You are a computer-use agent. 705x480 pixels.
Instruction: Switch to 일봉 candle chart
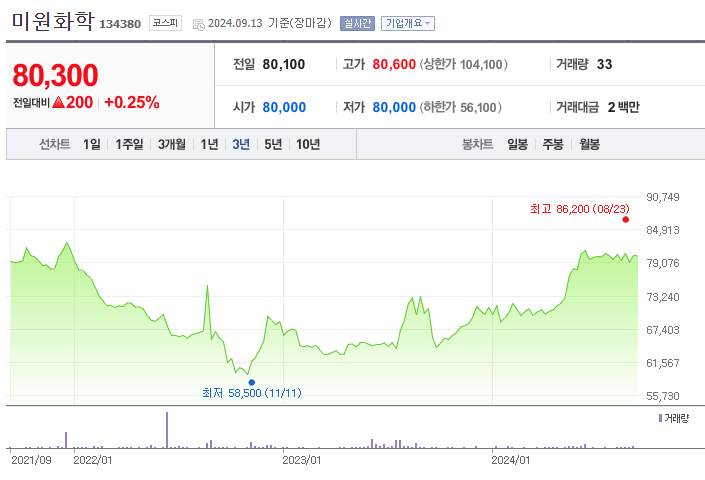click(x=518, y=144)
